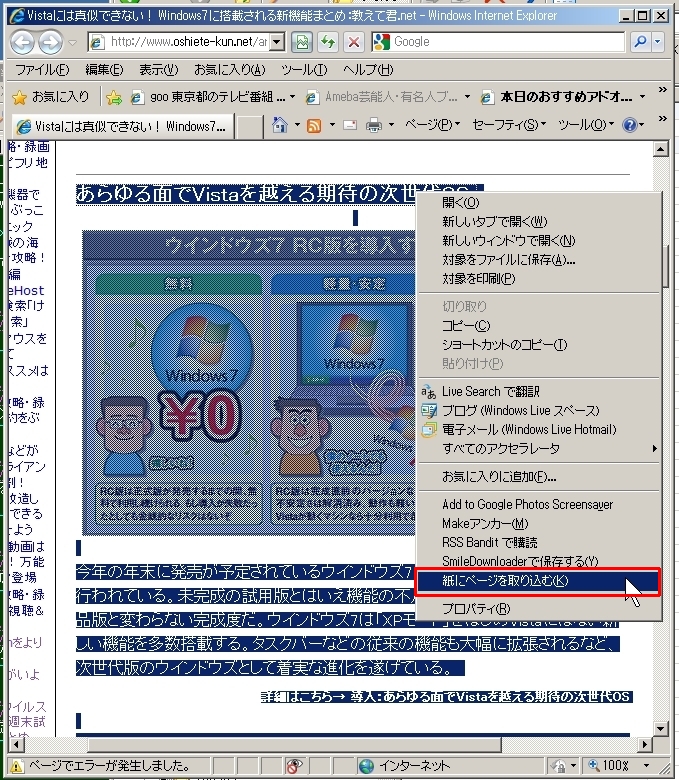Click the RSS feeds icon

pos(314,125)
